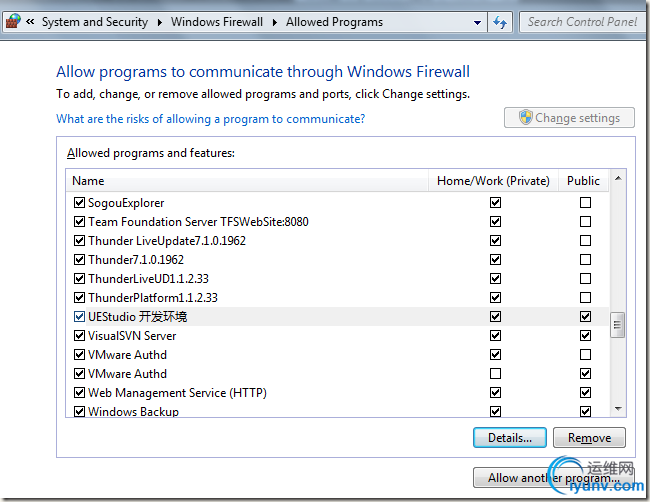The width and height of the screenshot is (650, 502).
Task: Expand the arrow after Windows Firewall breadcrumb
Action: pos(274,22)
